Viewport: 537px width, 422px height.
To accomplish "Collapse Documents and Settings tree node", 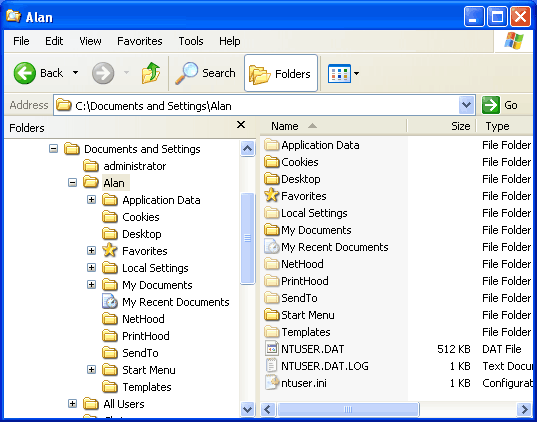I will coord(53,149).
